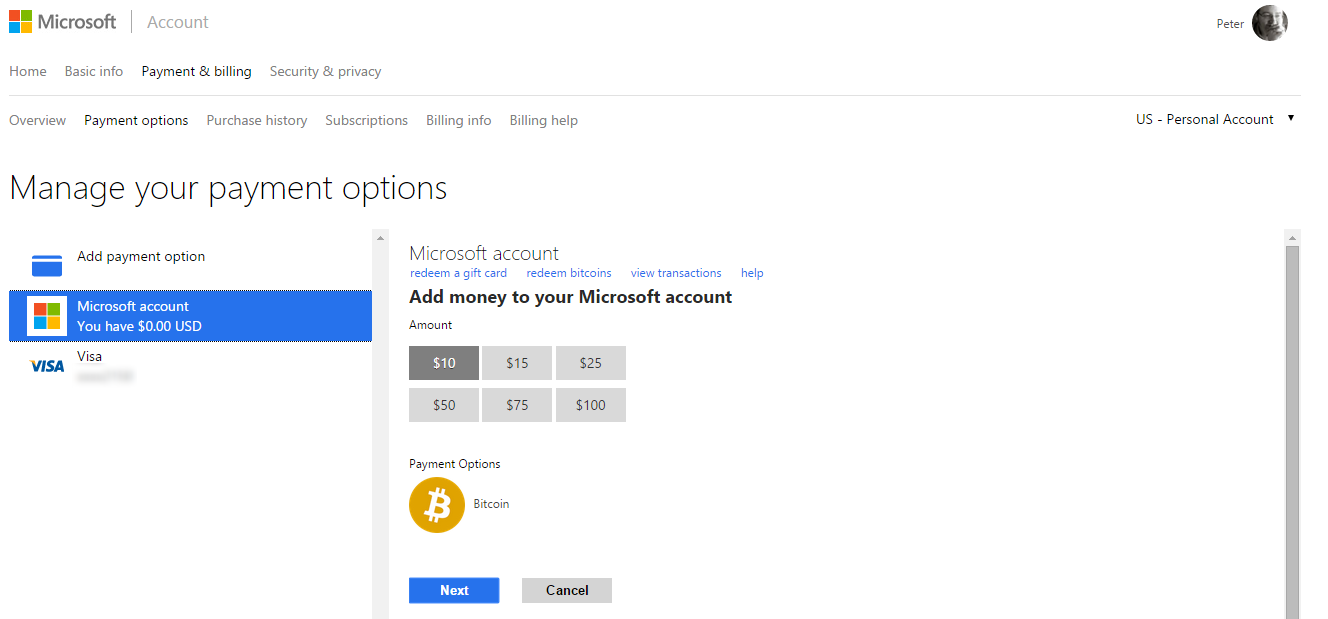
Task: Click the help link
Action: coord(752,273)
